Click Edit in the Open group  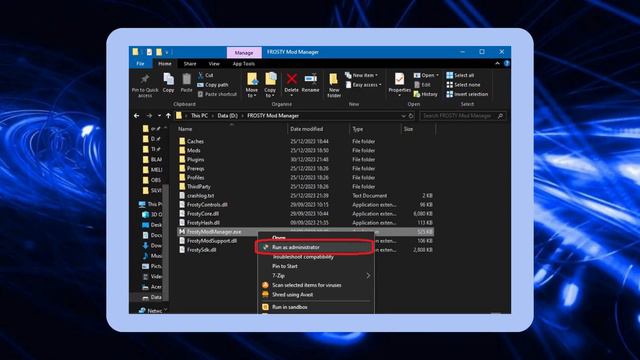click(x=422, y=85)
